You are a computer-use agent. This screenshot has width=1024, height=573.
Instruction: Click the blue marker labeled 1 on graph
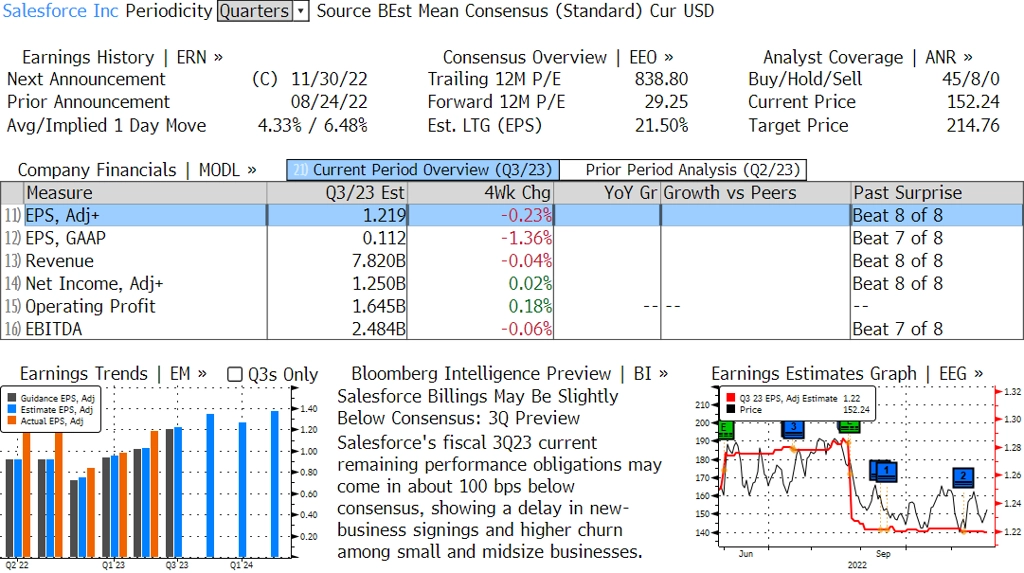886,470
